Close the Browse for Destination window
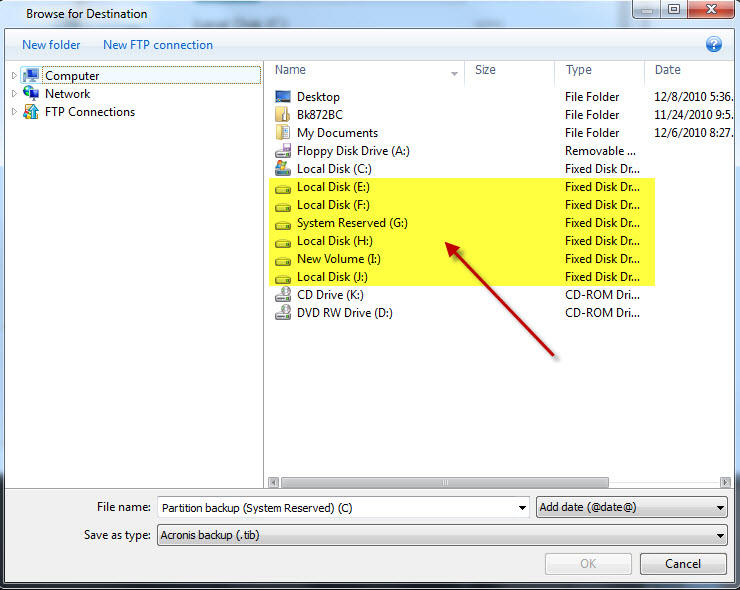This screenshot has height=590, width=740. pyautogui.click(x=711, y=9)
